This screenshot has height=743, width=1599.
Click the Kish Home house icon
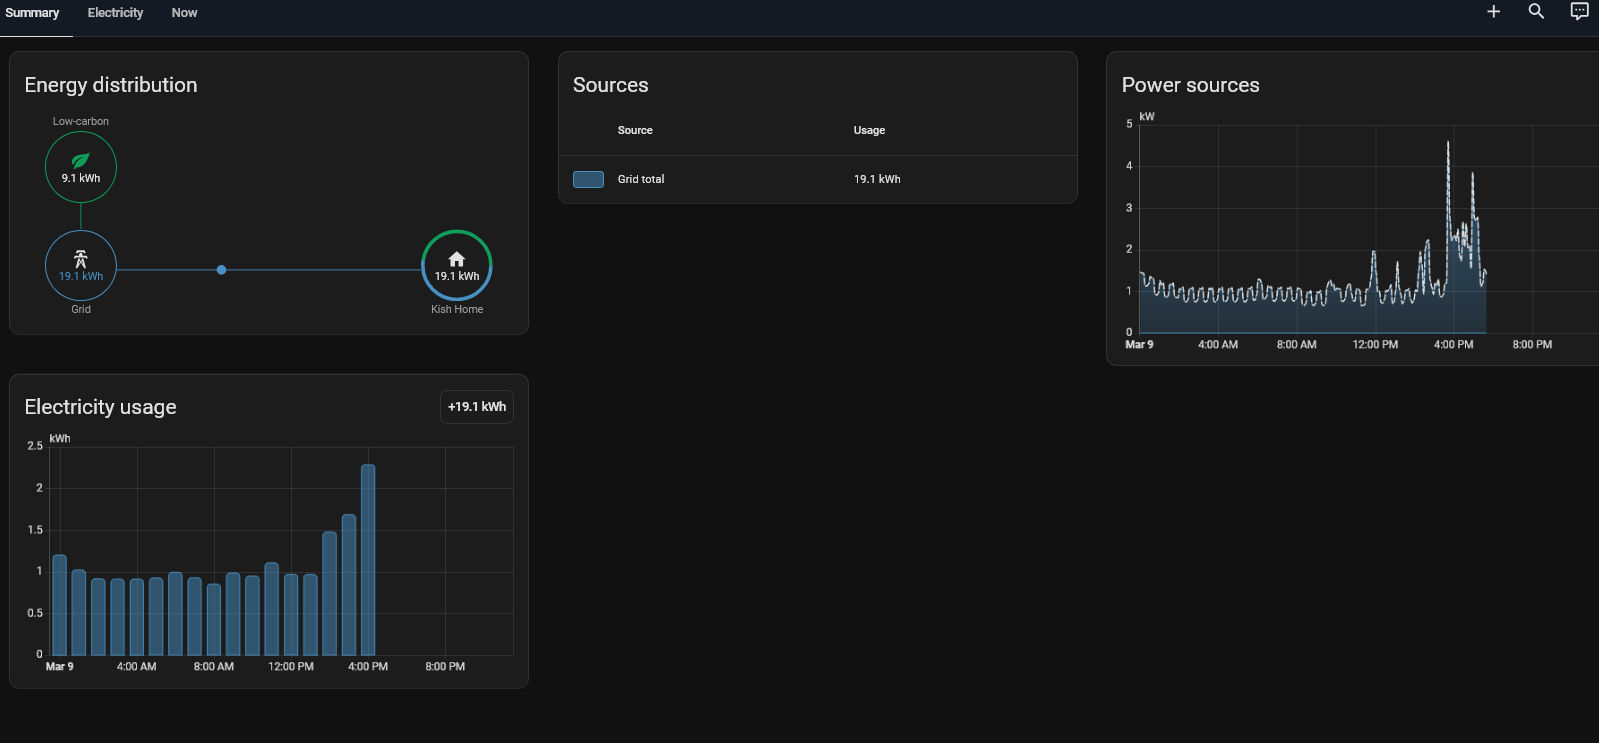[x=457, y=259]
